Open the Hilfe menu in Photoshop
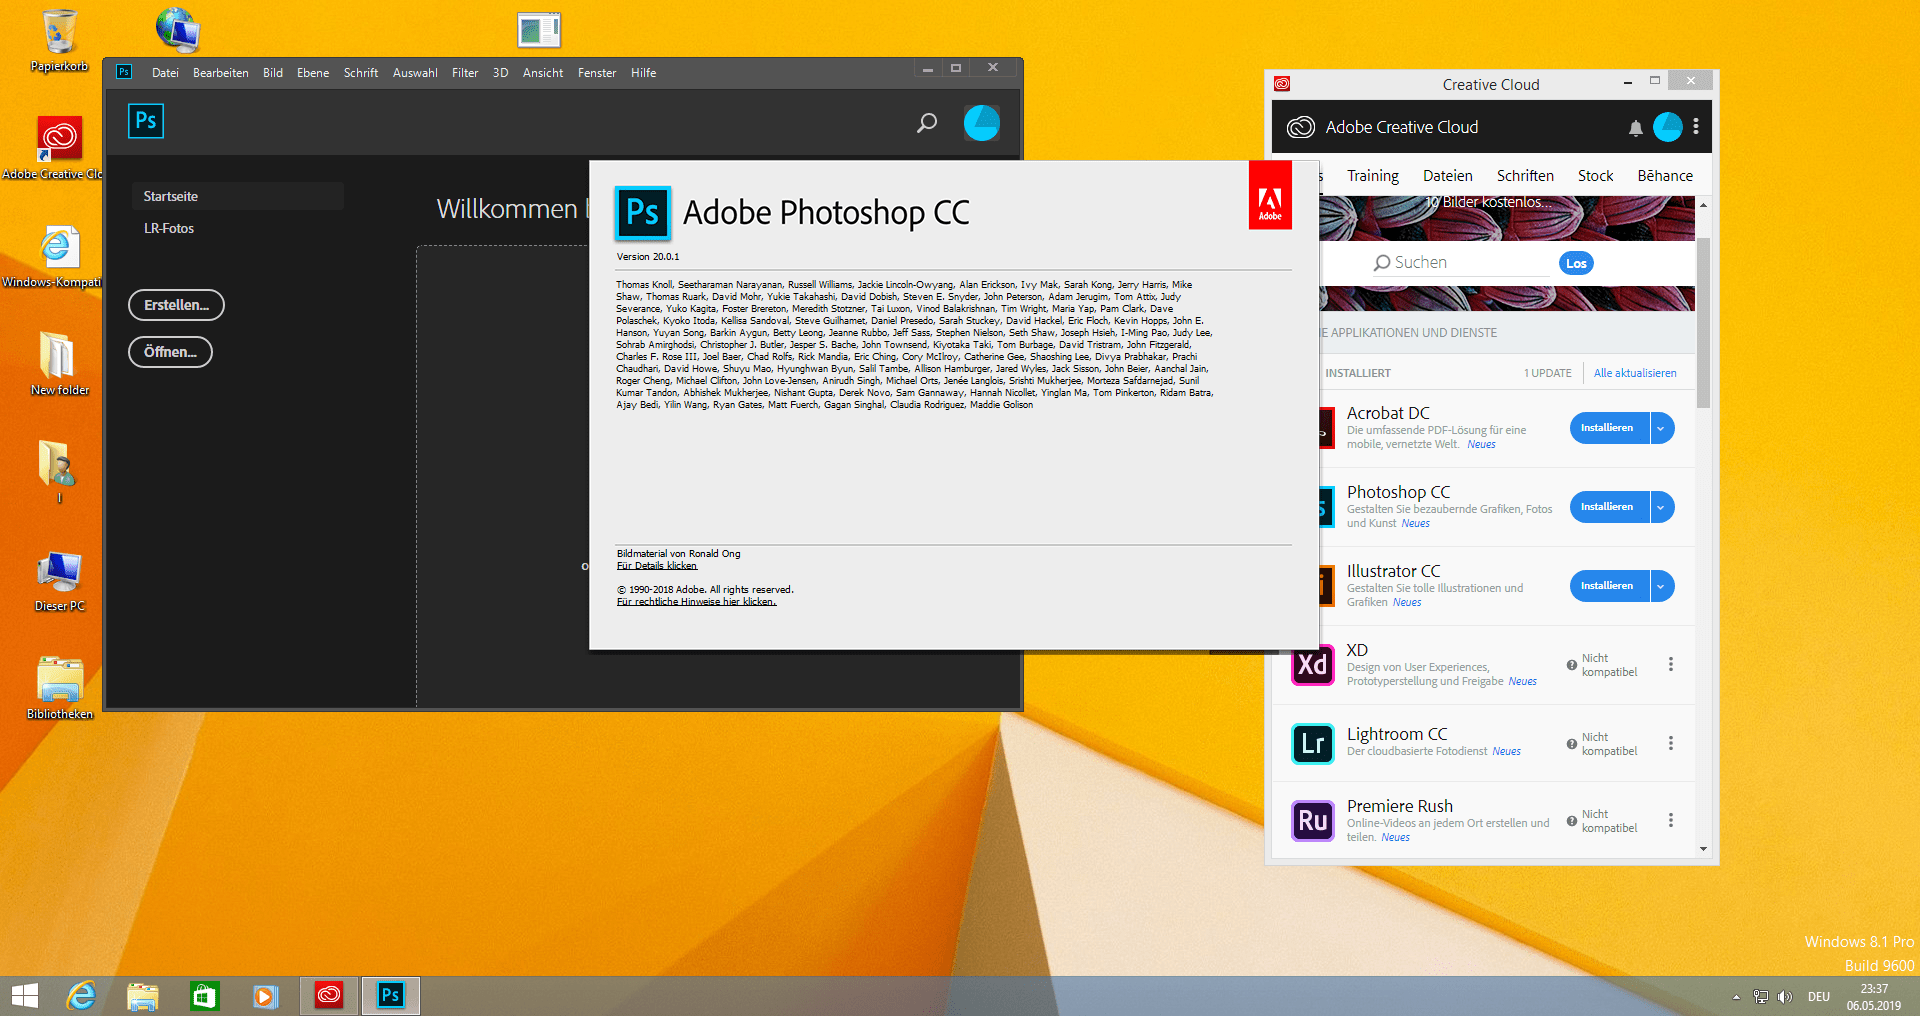Image resolution: width=1920 pixels, height=1016 pixels. pos(643,73)
